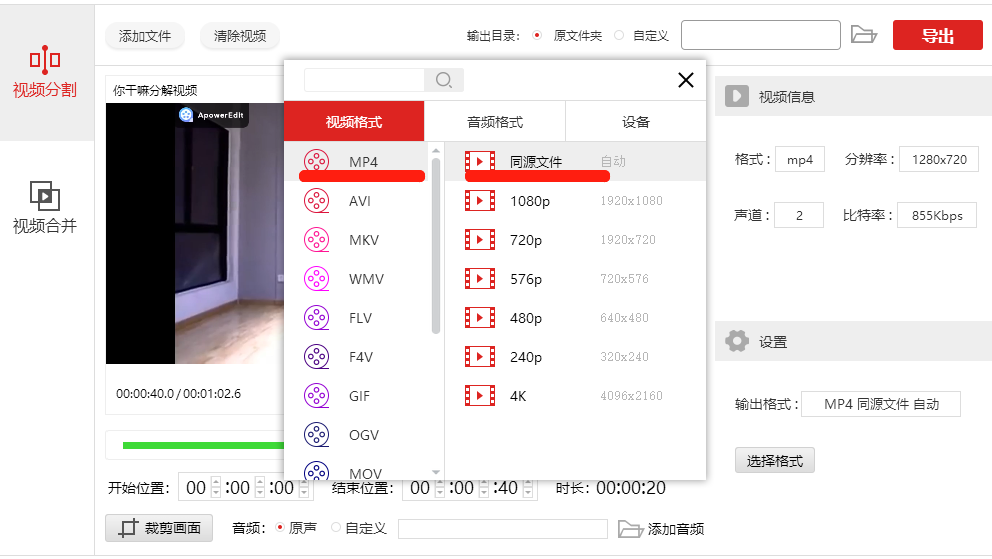The height and width of the screenshot is (559, 992).
Task: Click the 设置 gear icon
Action: 736,341
